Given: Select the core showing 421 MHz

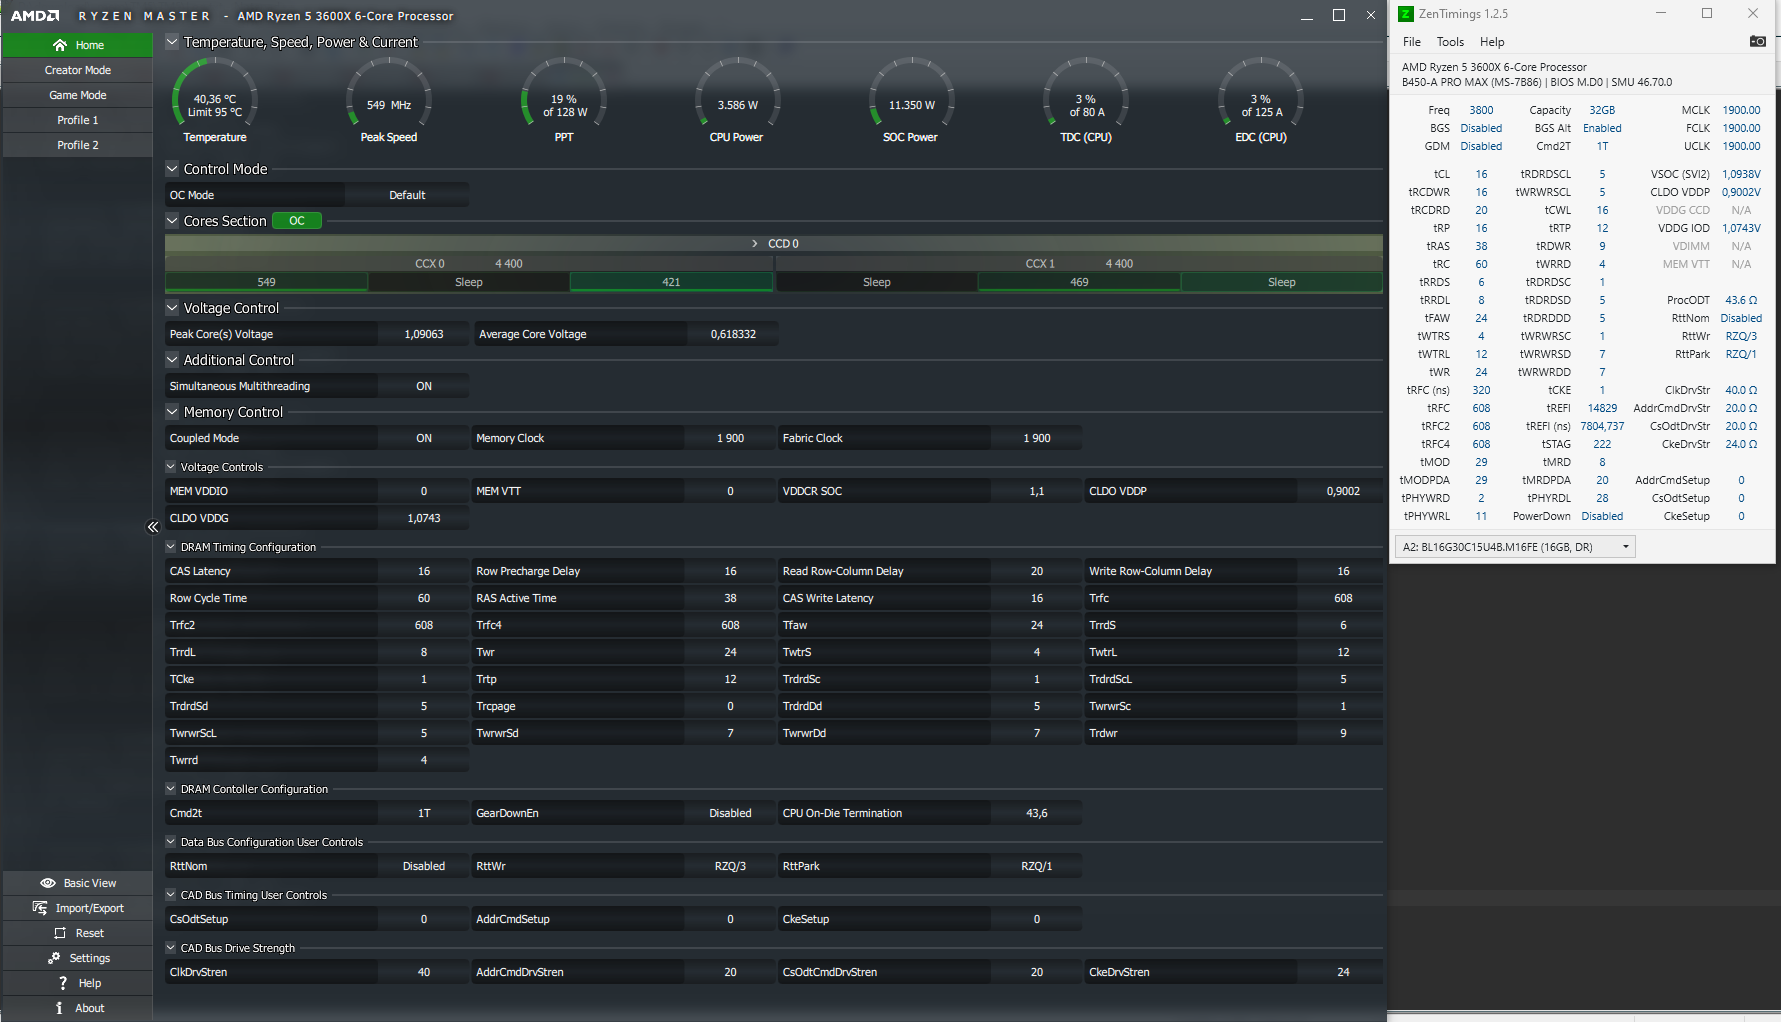Looking at the screenshot, I should click(x=671, y=282).
